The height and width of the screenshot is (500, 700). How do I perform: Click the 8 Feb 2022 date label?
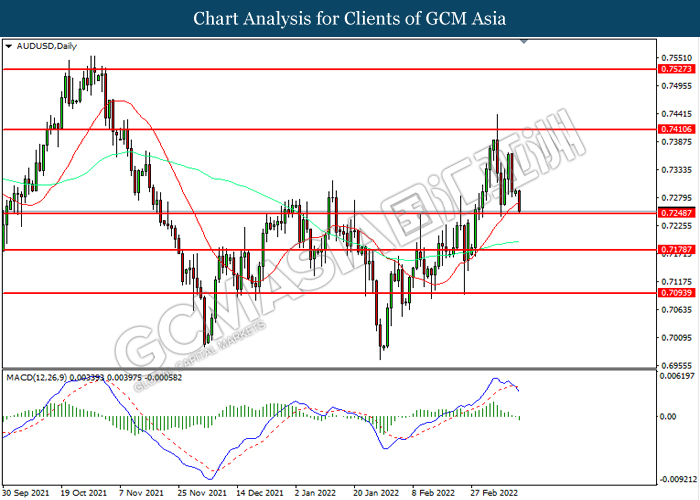[433, 493]
